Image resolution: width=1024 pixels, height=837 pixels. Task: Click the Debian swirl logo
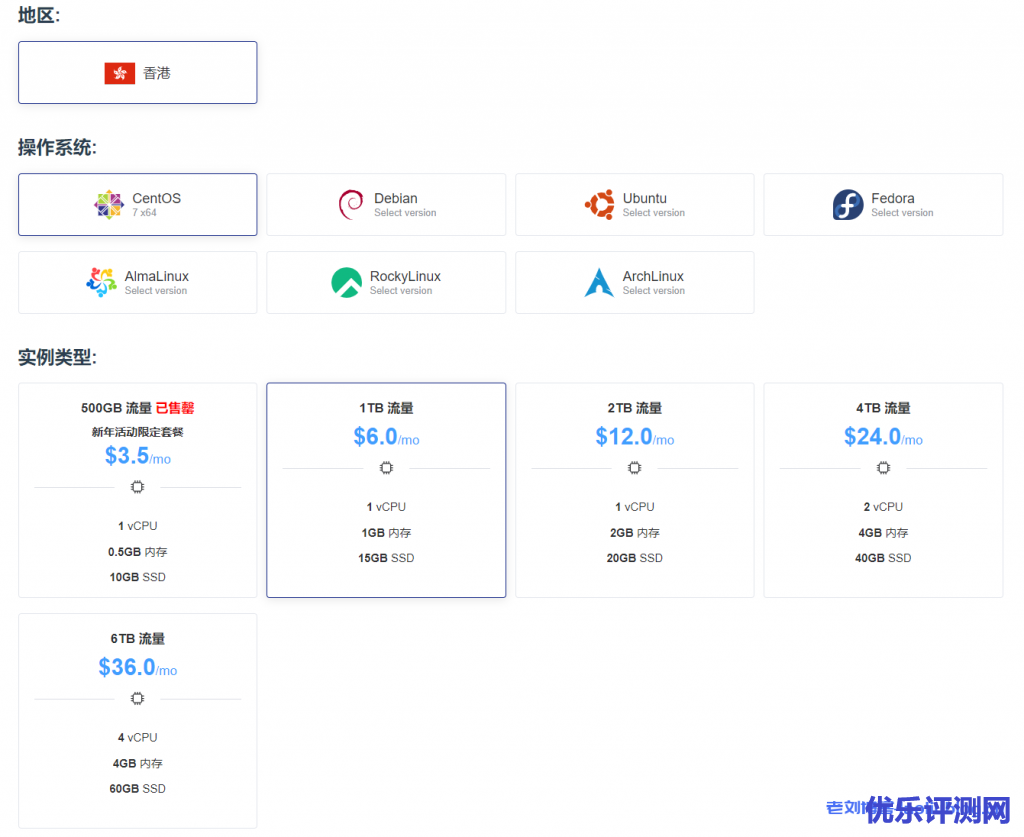(x=351, y=205)
